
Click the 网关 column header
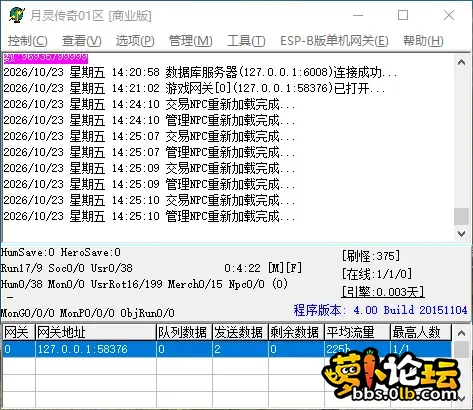click(19, 332)
